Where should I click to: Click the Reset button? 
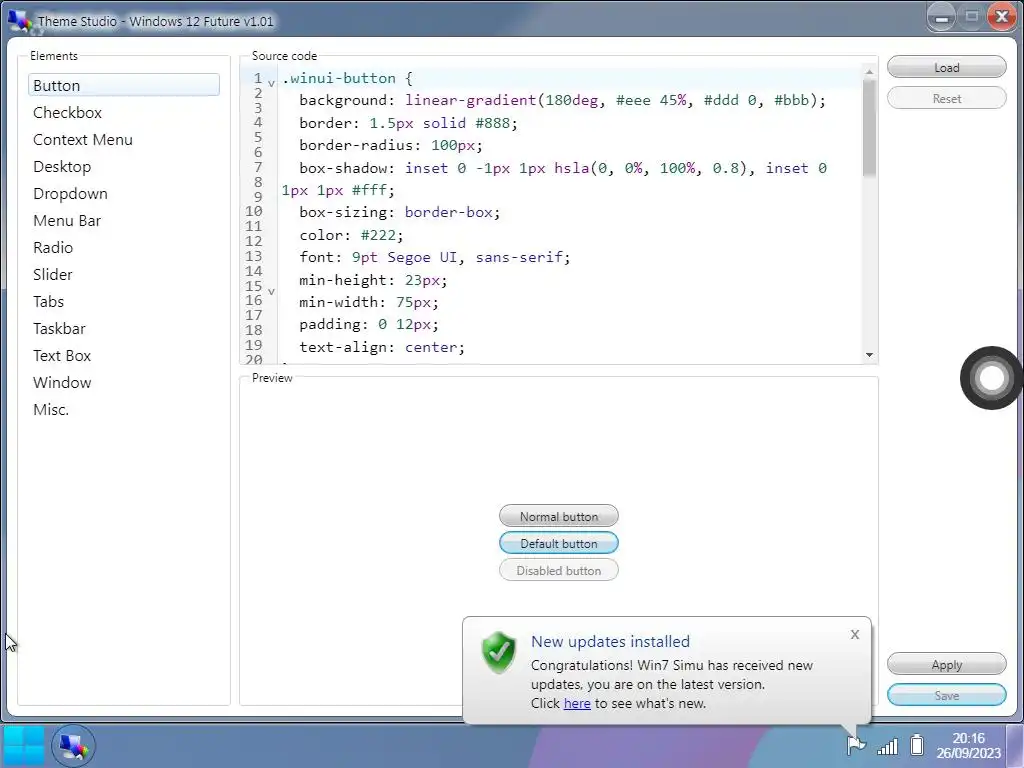[x=946, y=99]
